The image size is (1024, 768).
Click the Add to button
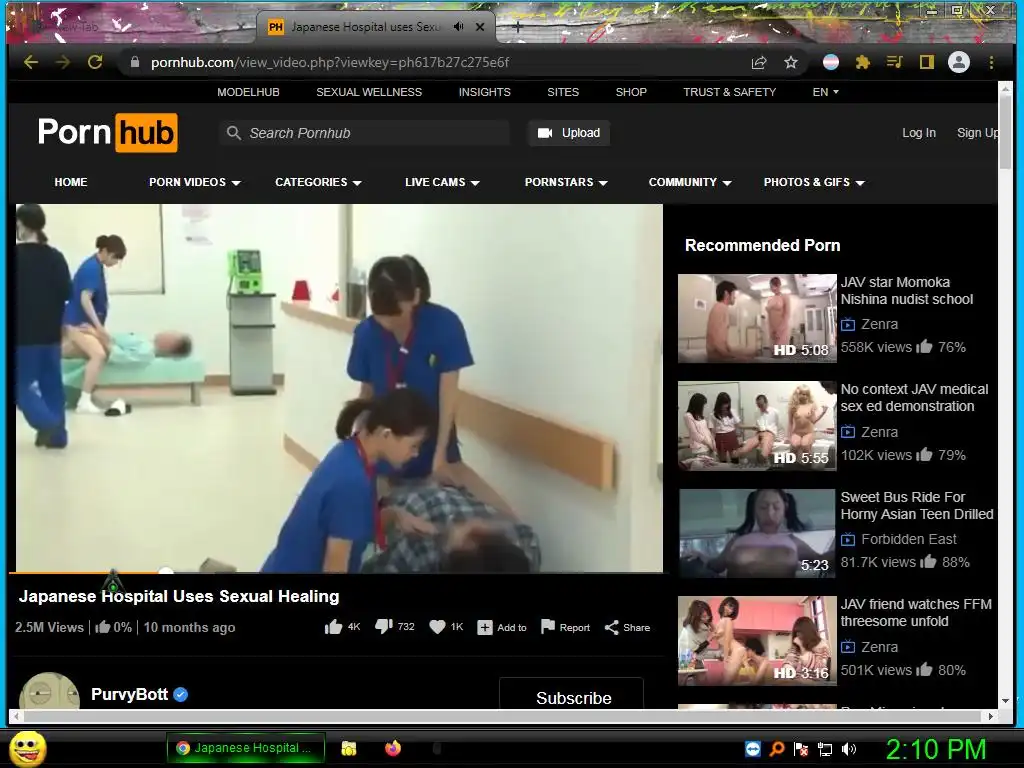click(x=502, y=628)
